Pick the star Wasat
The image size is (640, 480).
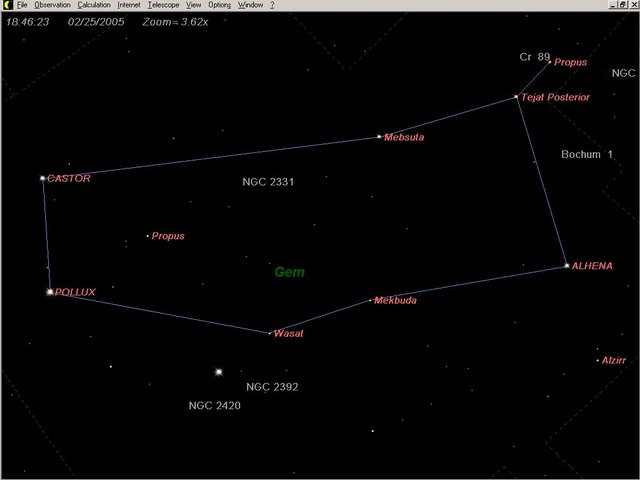(270, 333)
